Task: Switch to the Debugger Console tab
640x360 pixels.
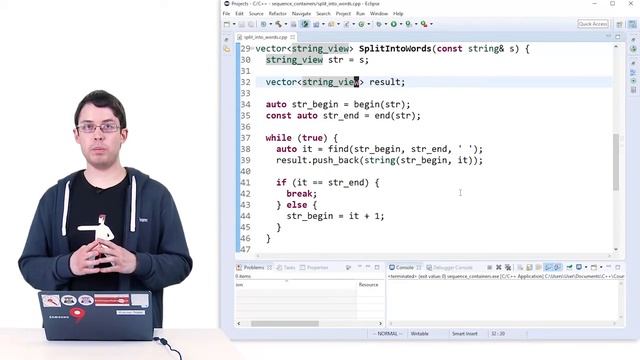Action: pos(453,268)
